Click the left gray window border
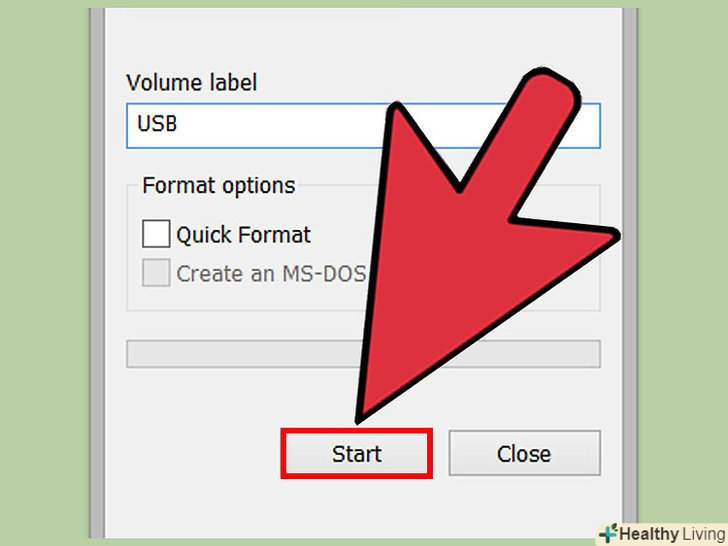The width and height of the screenshot is (728, 546). click(x=97, y=273)
